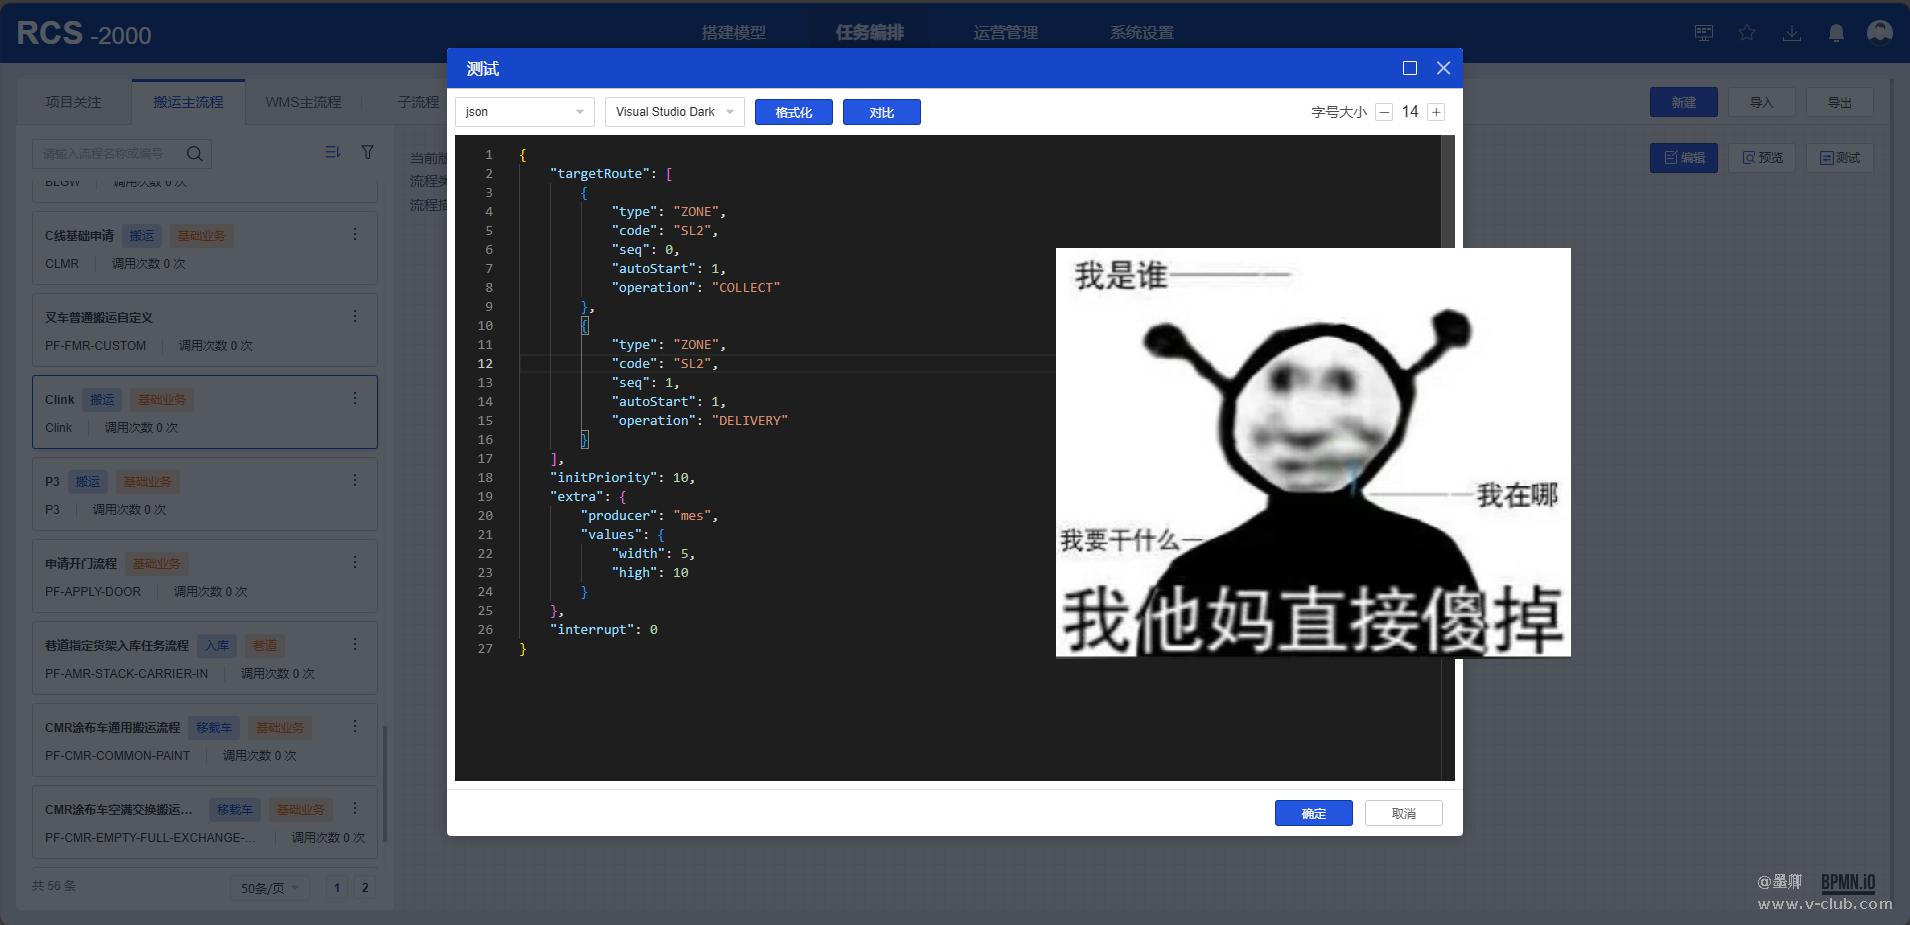Screen dimensions: 1910x925
Task: Click the 导入 button
Action: [1762, 102]
